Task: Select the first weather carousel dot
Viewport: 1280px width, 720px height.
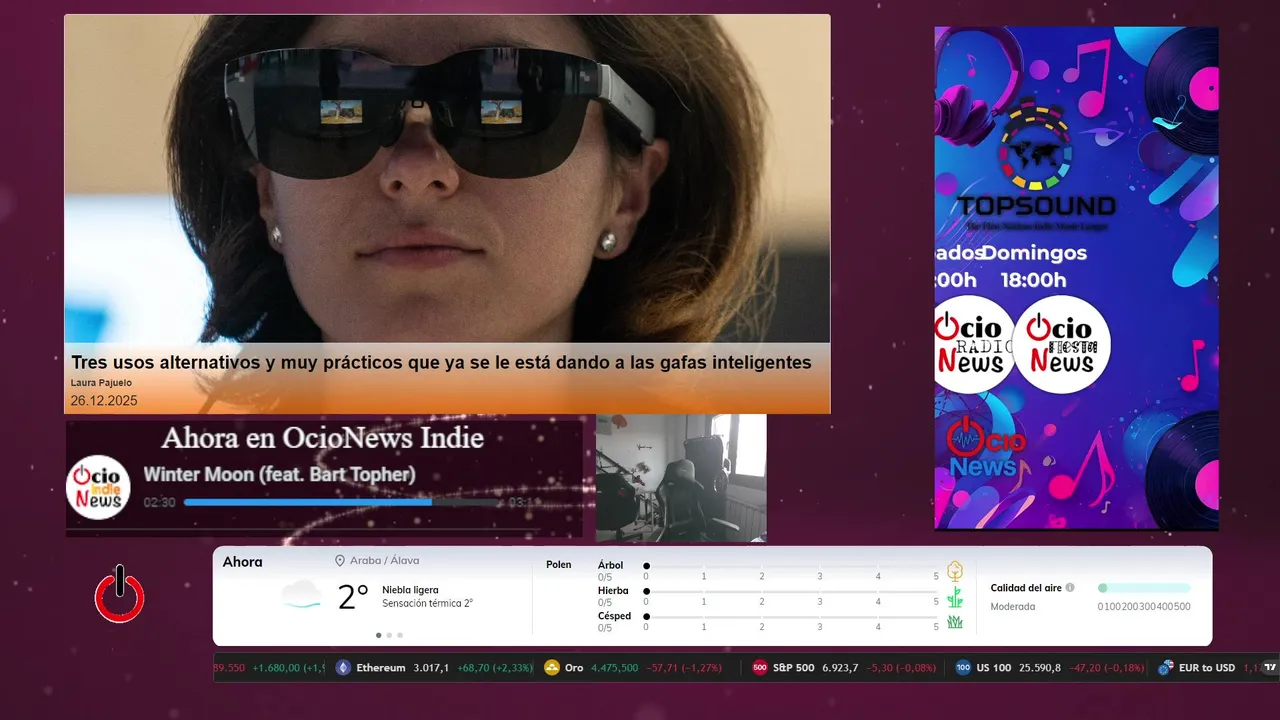Action: click(378, 635)
